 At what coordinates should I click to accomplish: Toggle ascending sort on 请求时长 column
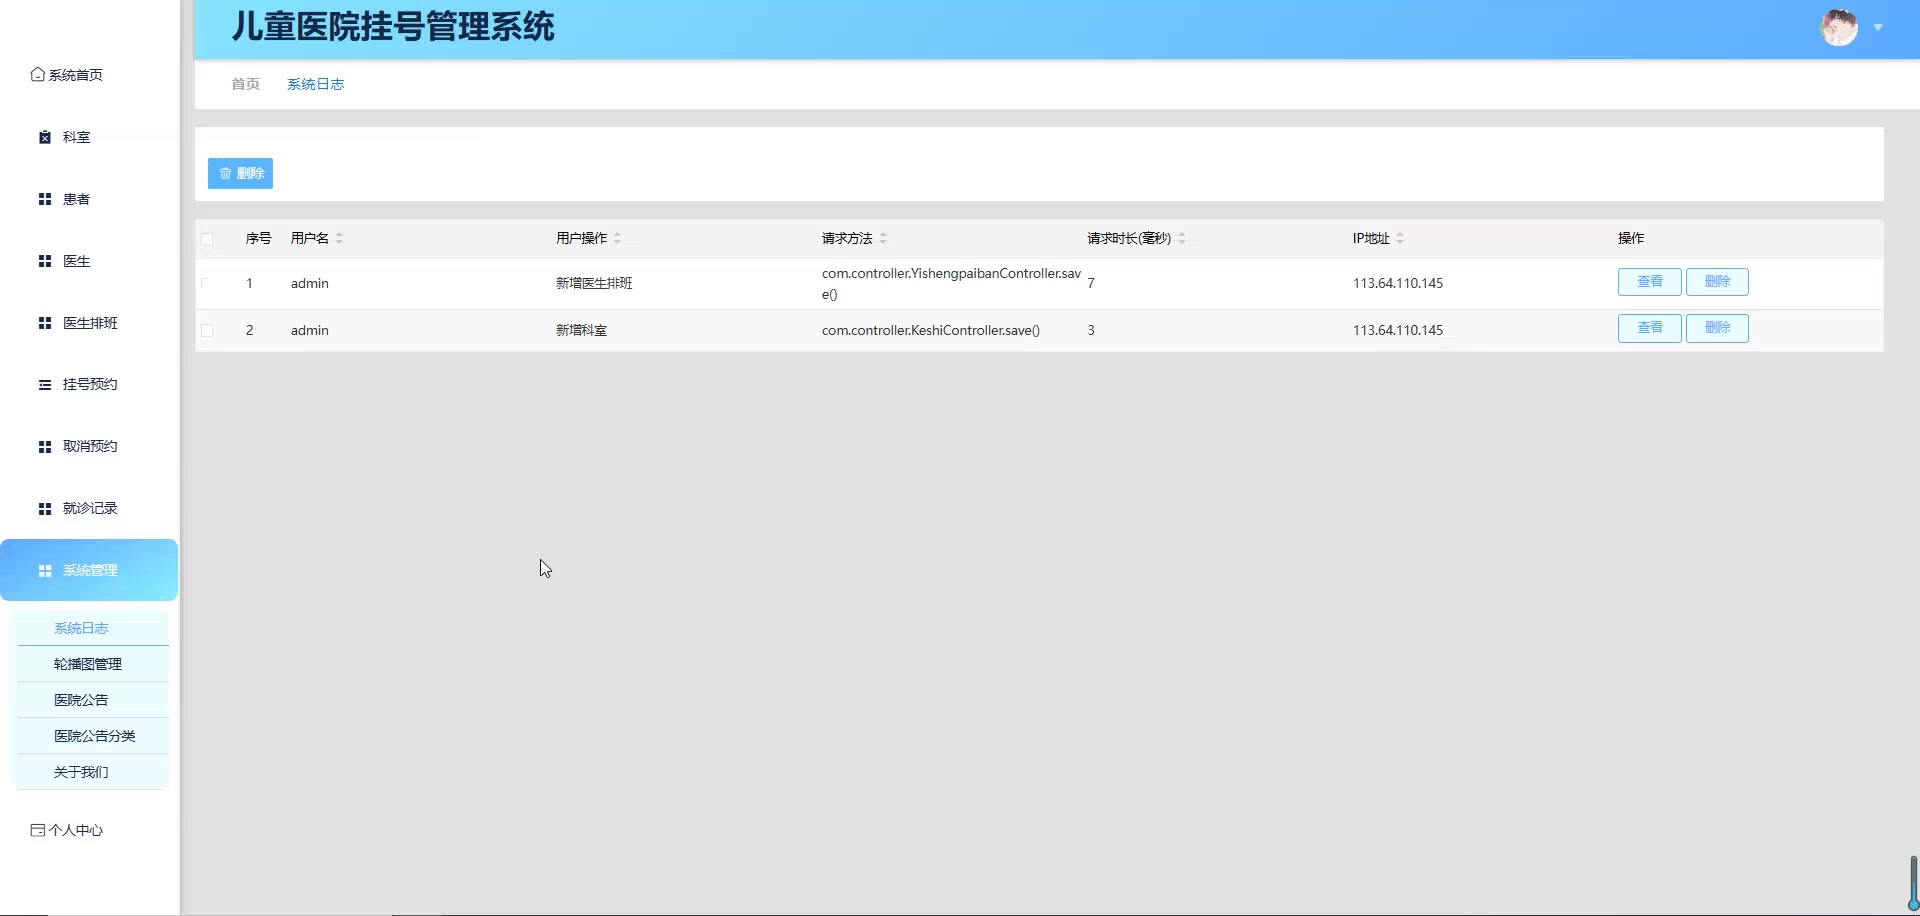coord(1183,233)
